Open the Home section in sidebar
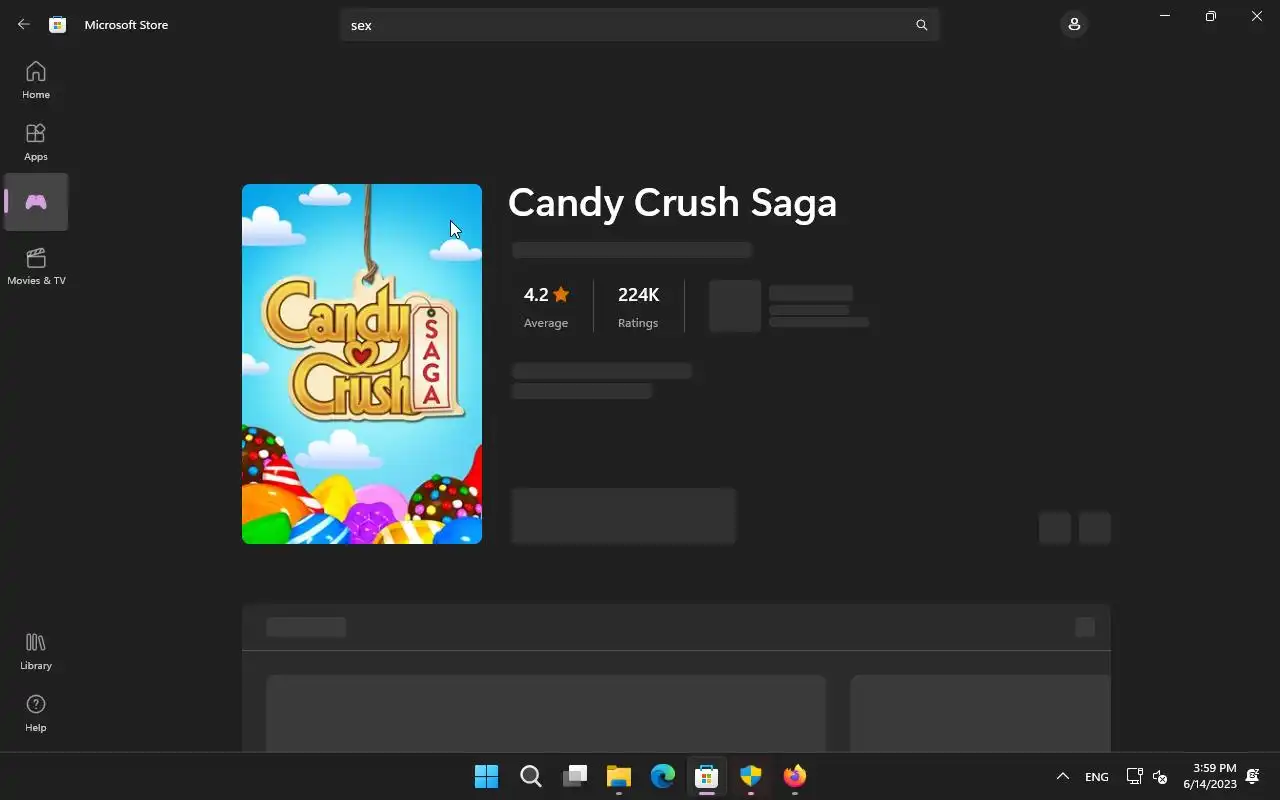The height and width of the screenshot is (800, 1280). tap(36, 80)
